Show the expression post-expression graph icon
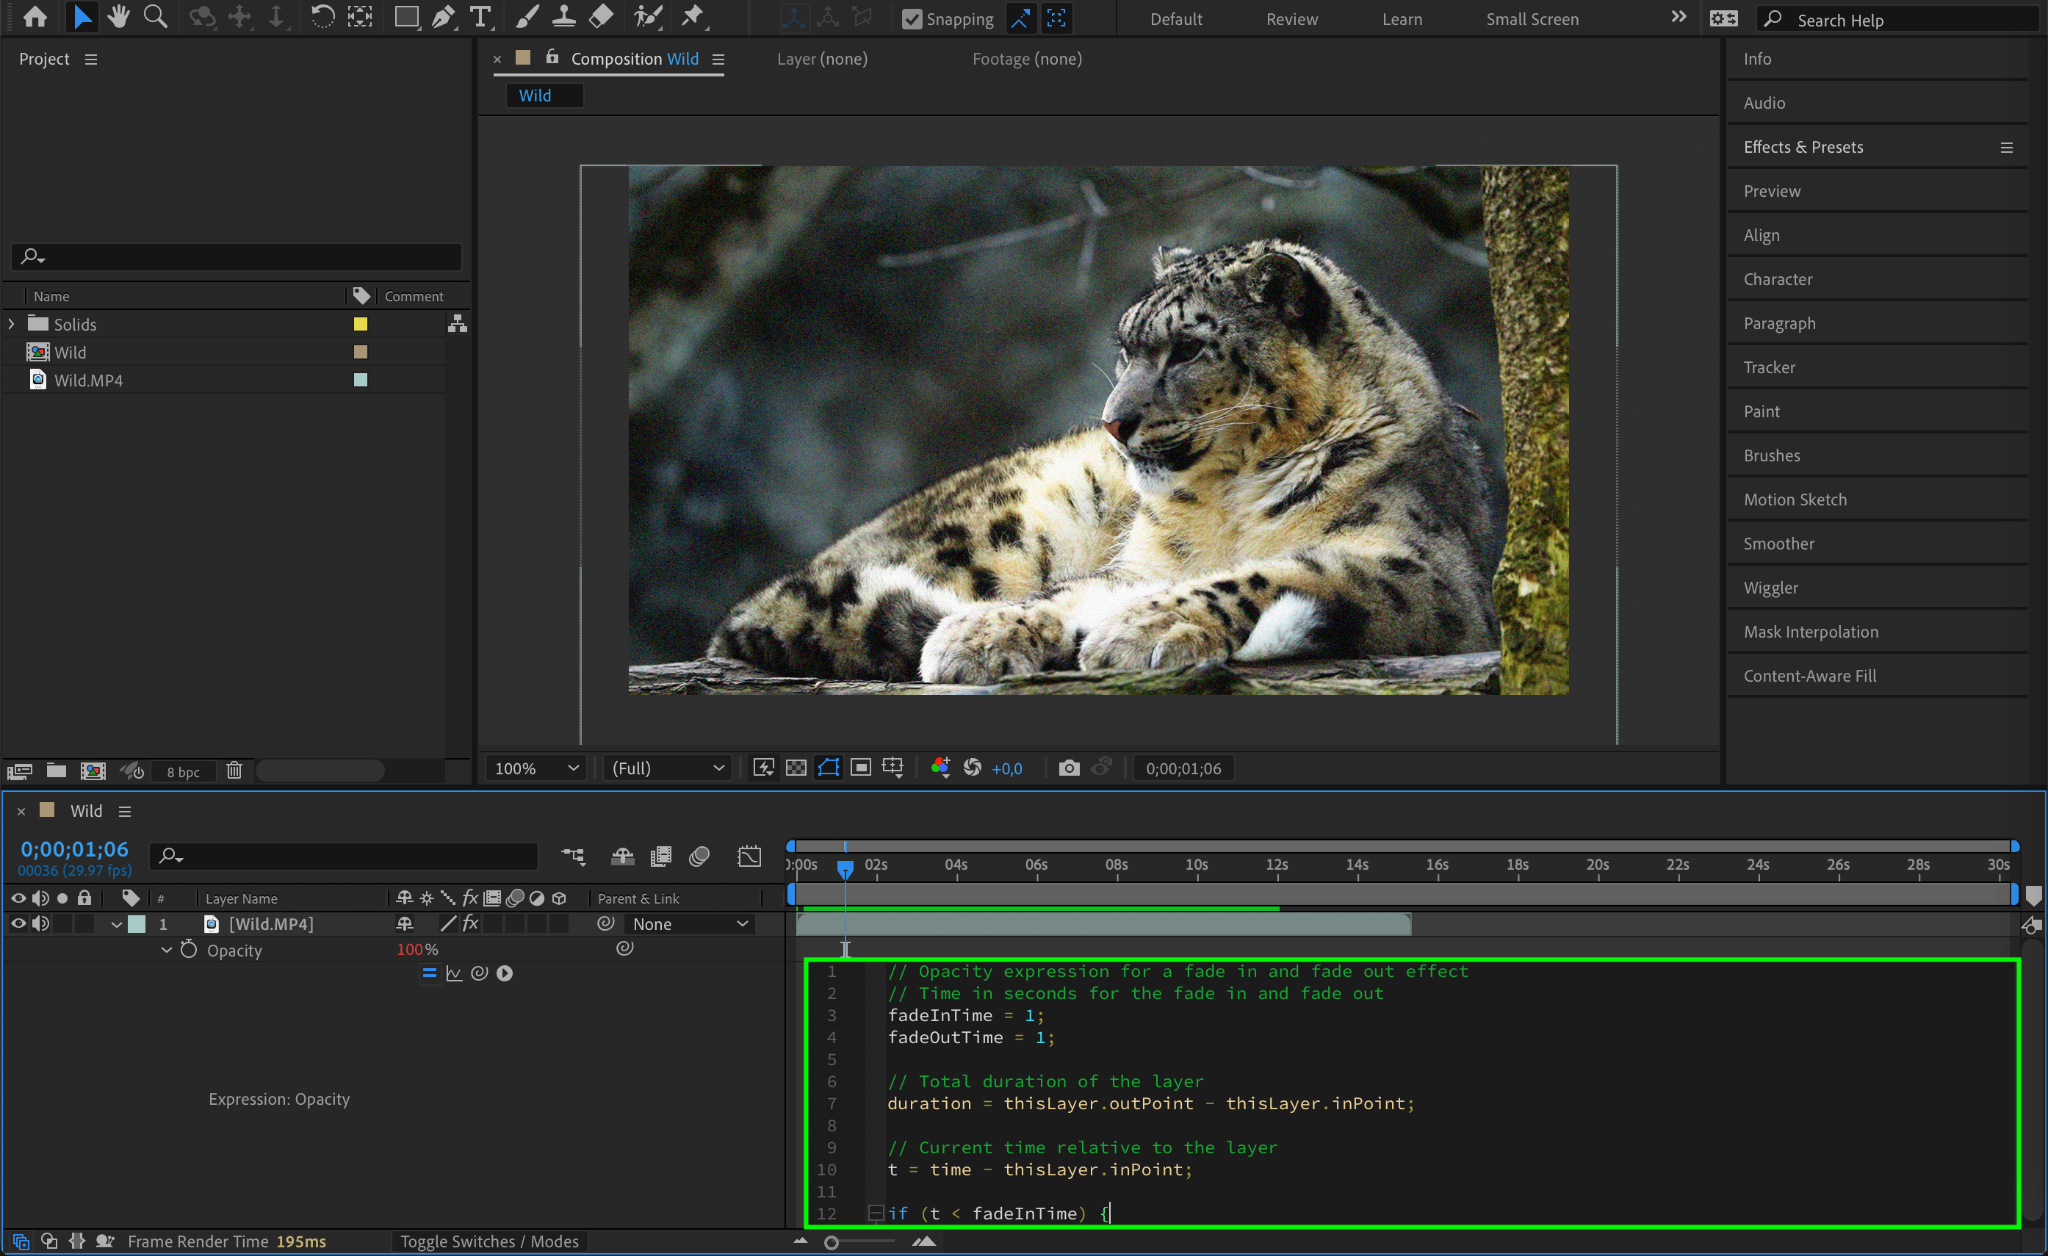Viewport: 2048px width, 1256px height. tap(454, 973)
